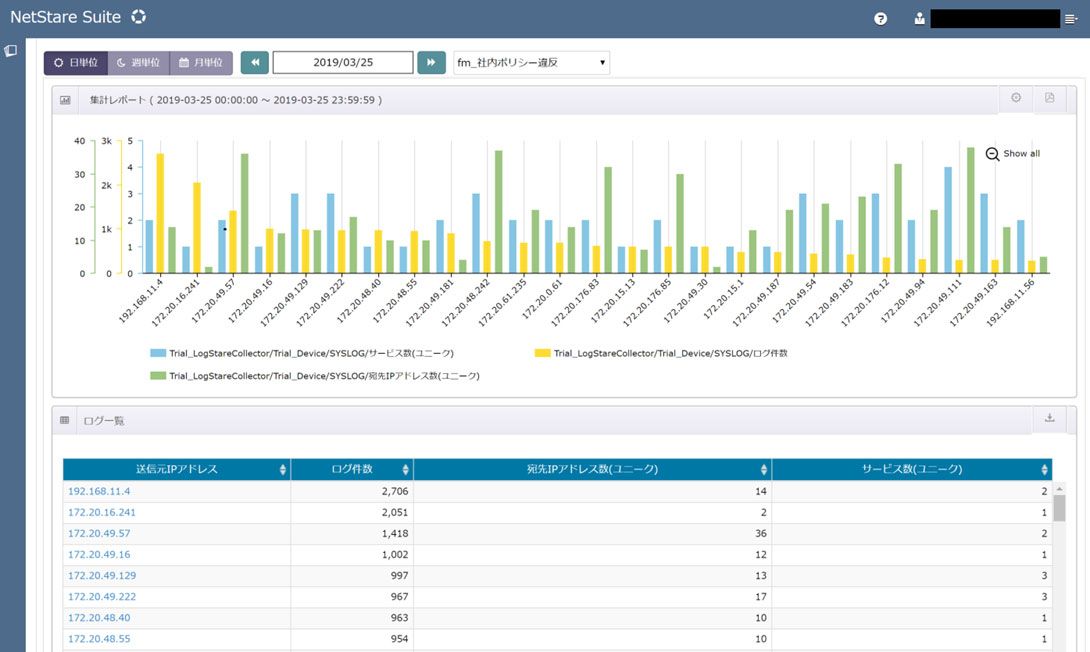The image size is (1090, 652).
Task: Toggle the green 宛先IPアドレス数 legend series
Action: tap(315, 376)
